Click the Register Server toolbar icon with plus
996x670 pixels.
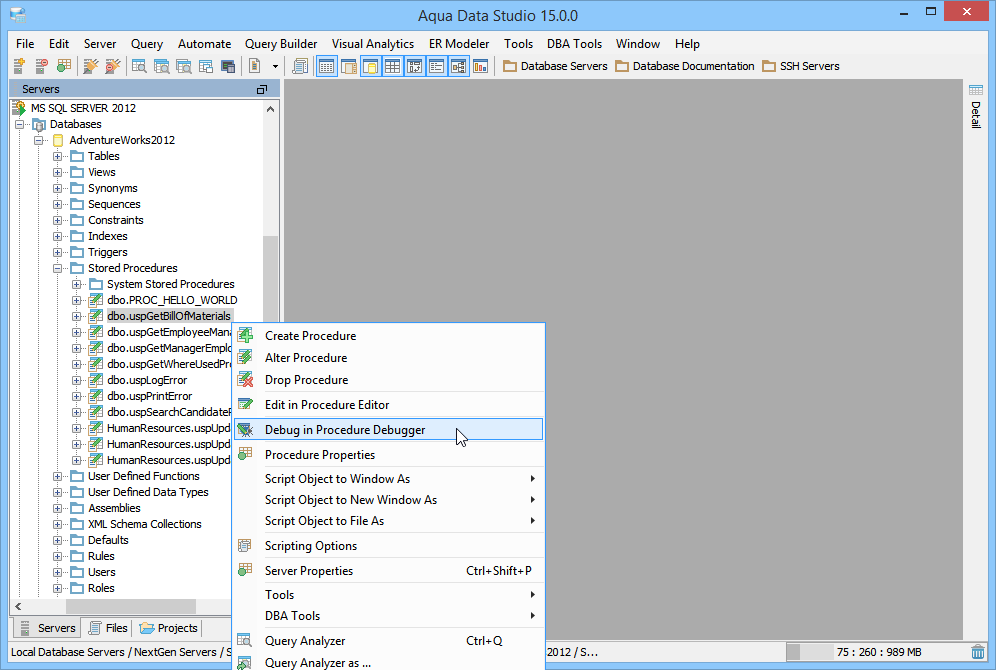[x=19, y=65]
